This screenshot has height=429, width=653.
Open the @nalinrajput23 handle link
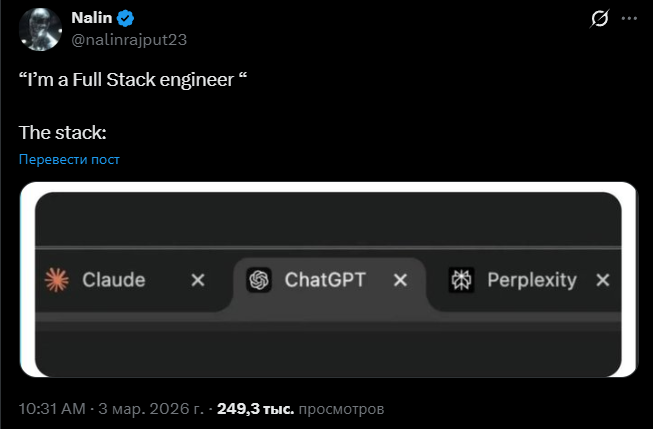[129, 39]
